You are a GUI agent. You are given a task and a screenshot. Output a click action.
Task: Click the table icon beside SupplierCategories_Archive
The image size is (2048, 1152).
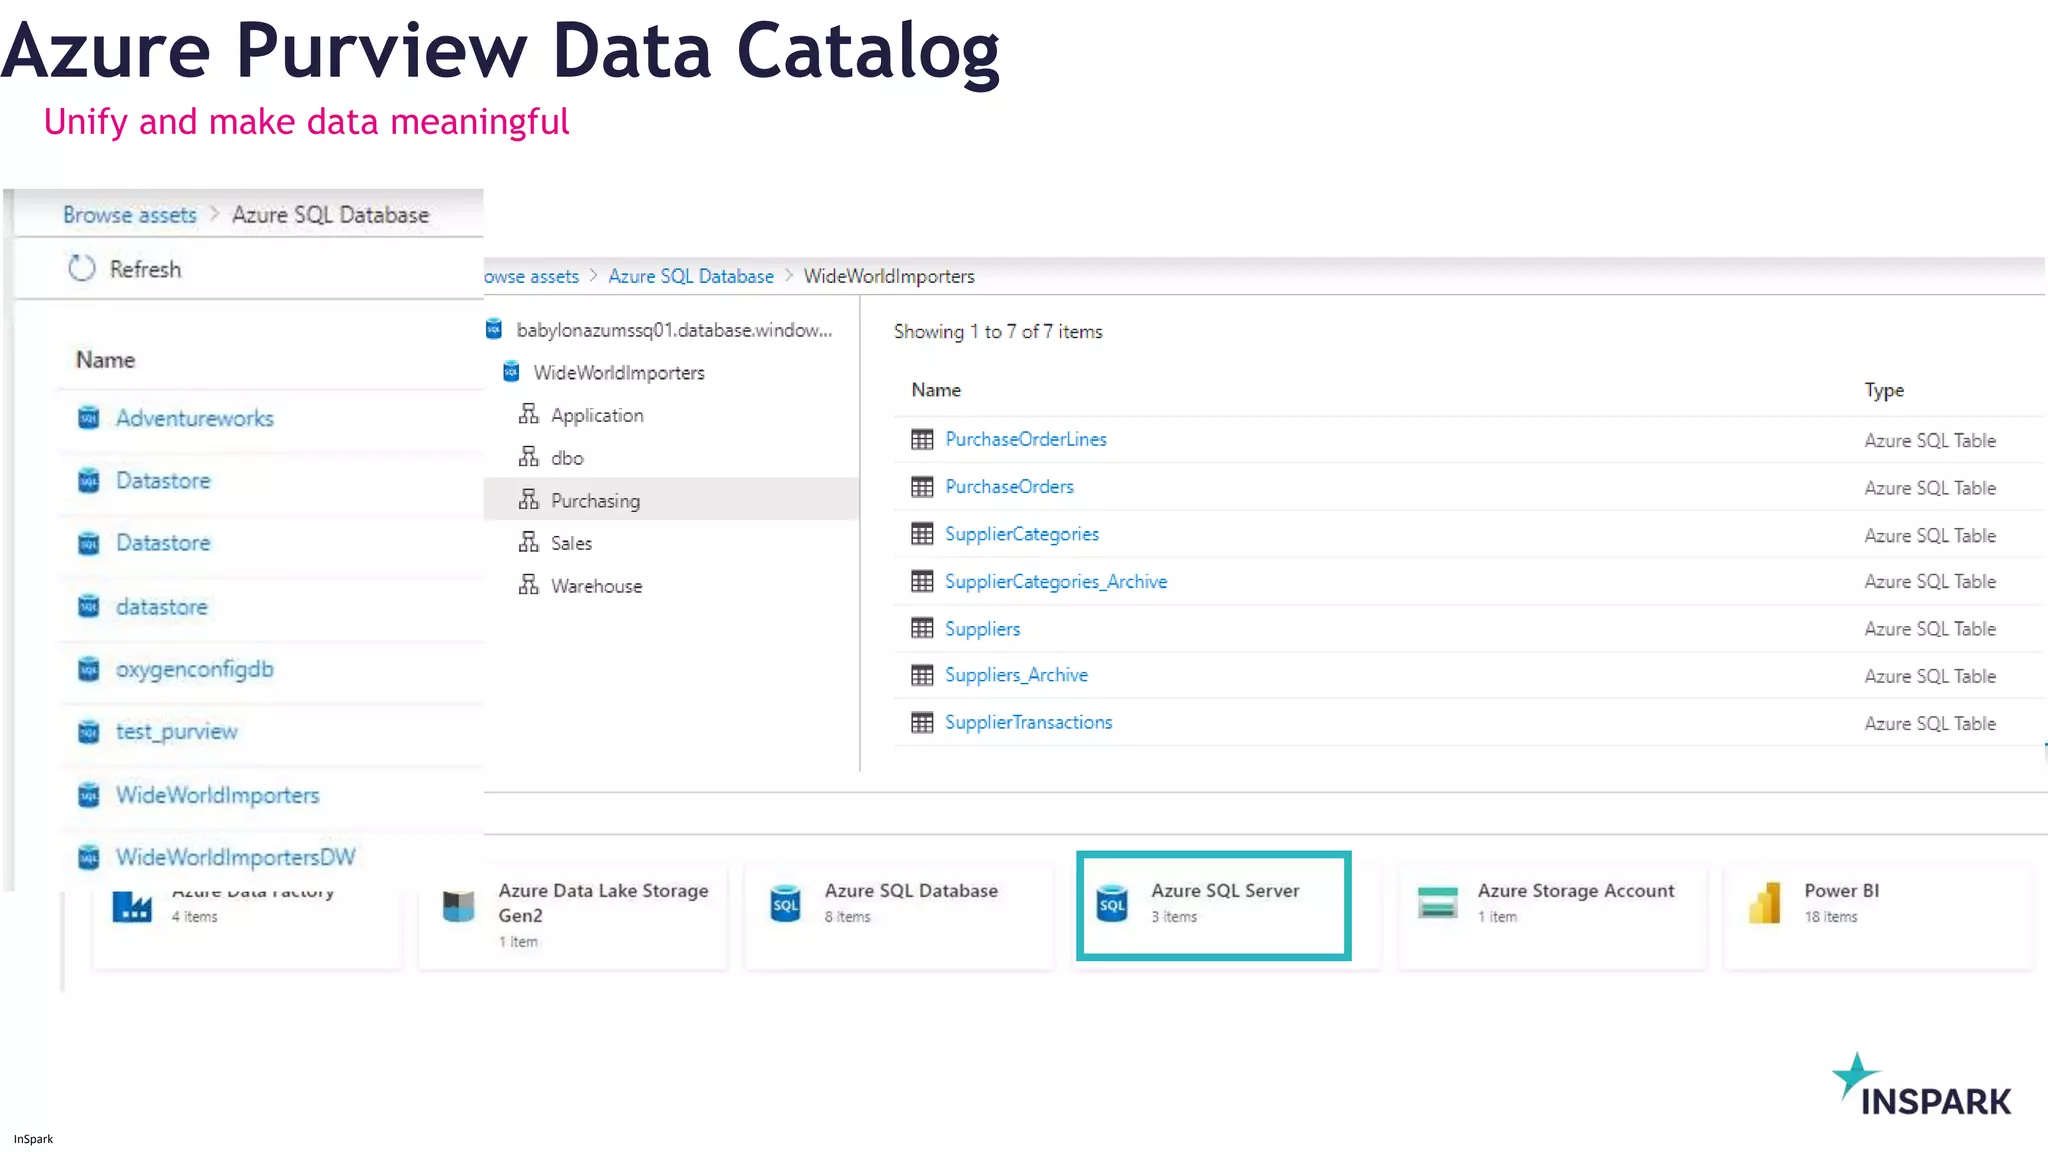922,581
